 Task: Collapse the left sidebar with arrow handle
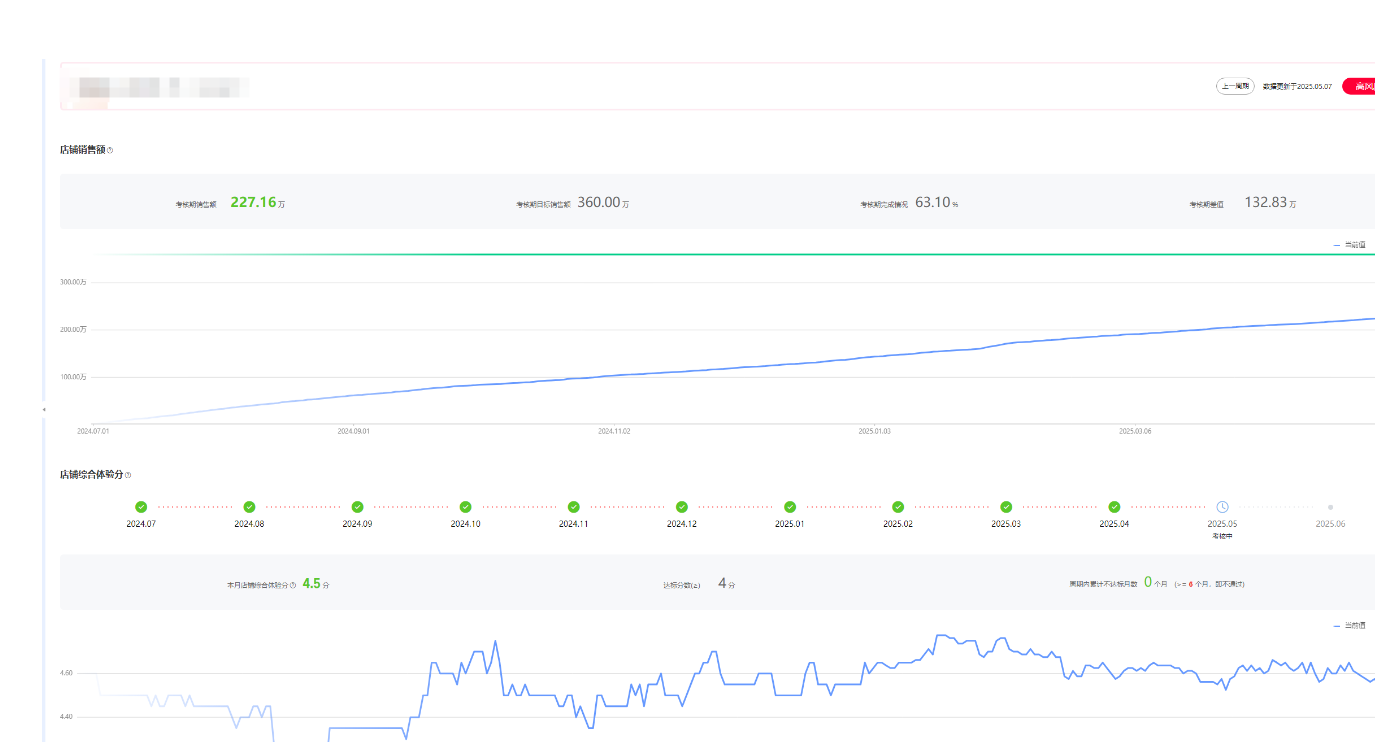[43, 410]
